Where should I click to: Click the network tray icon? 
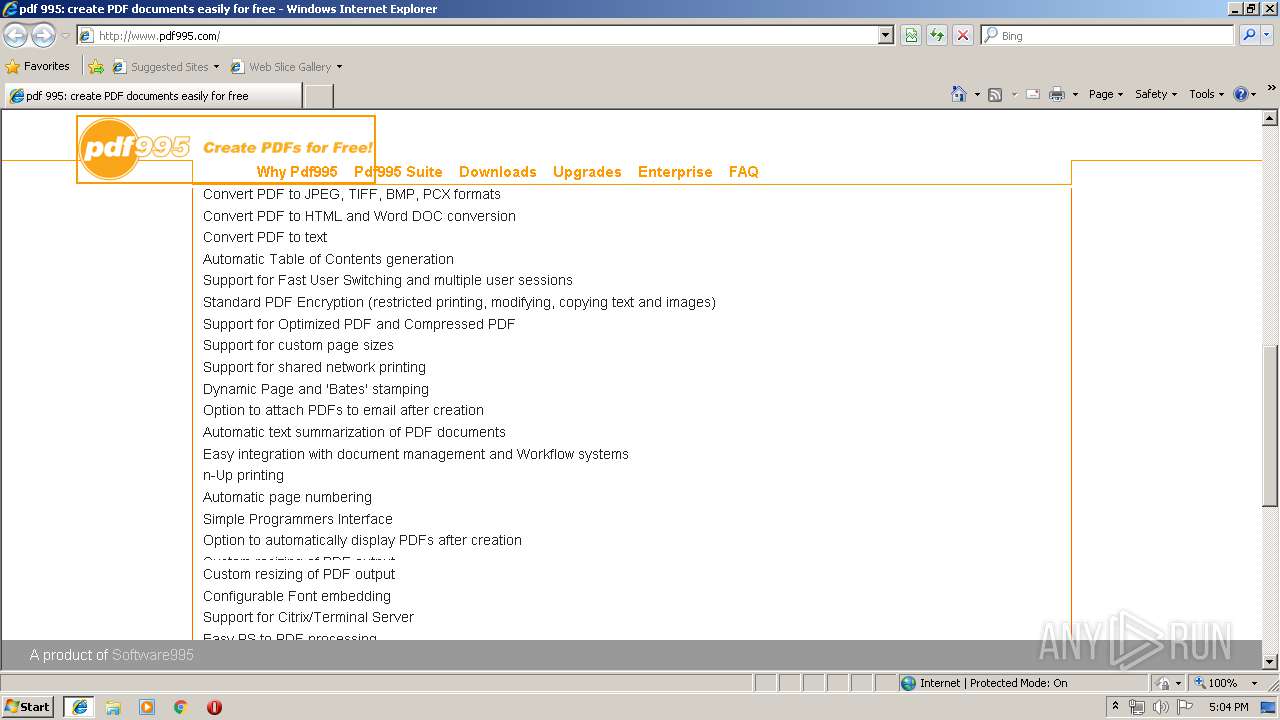(x=1137, y=707)
